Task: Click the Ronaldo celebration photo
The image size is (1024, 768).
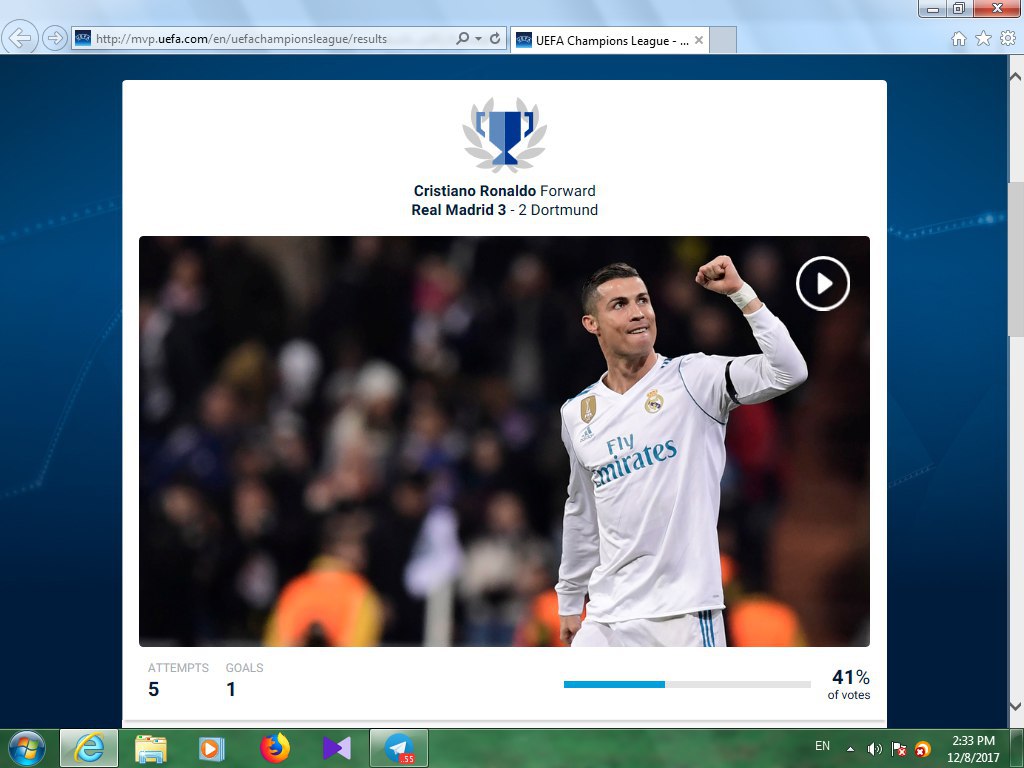Action: pyautogui.click(x=504, y=441)
